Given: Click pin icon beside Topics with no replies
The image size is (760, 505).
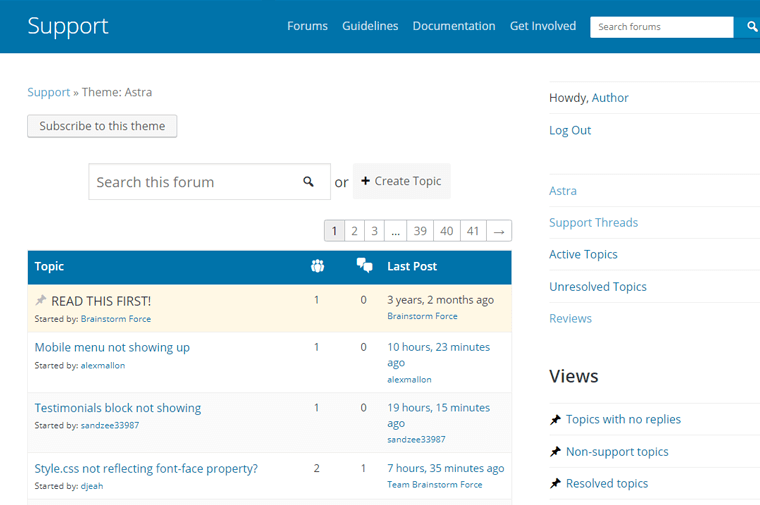Looking at the screenshot, I should coord(555,420).
